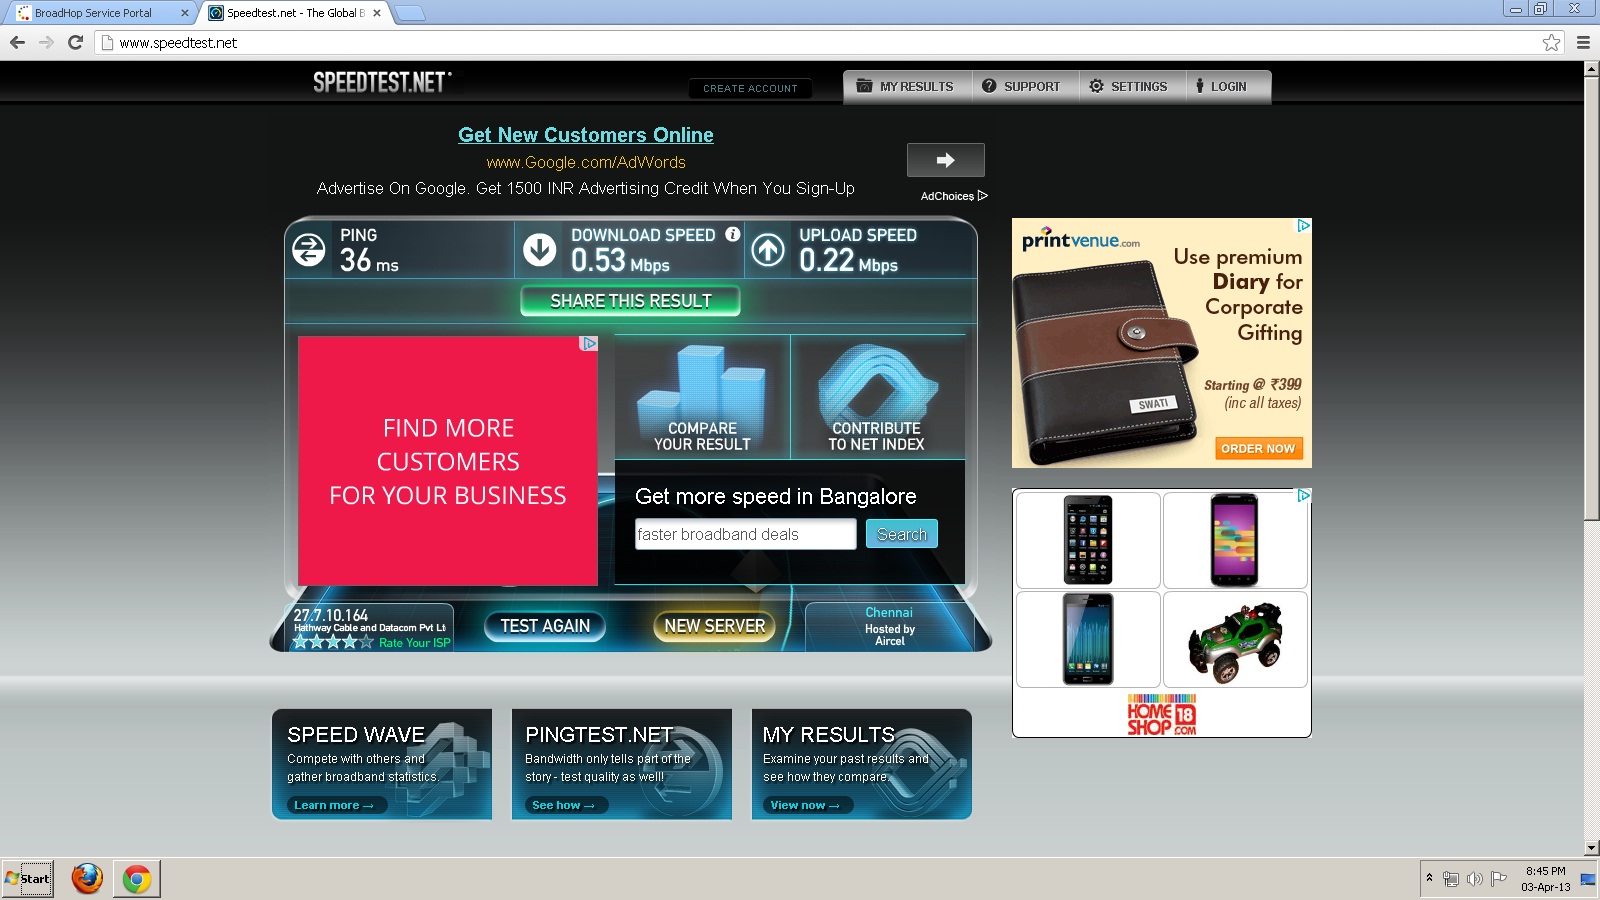Click the Windows Start button

[28, 879]
